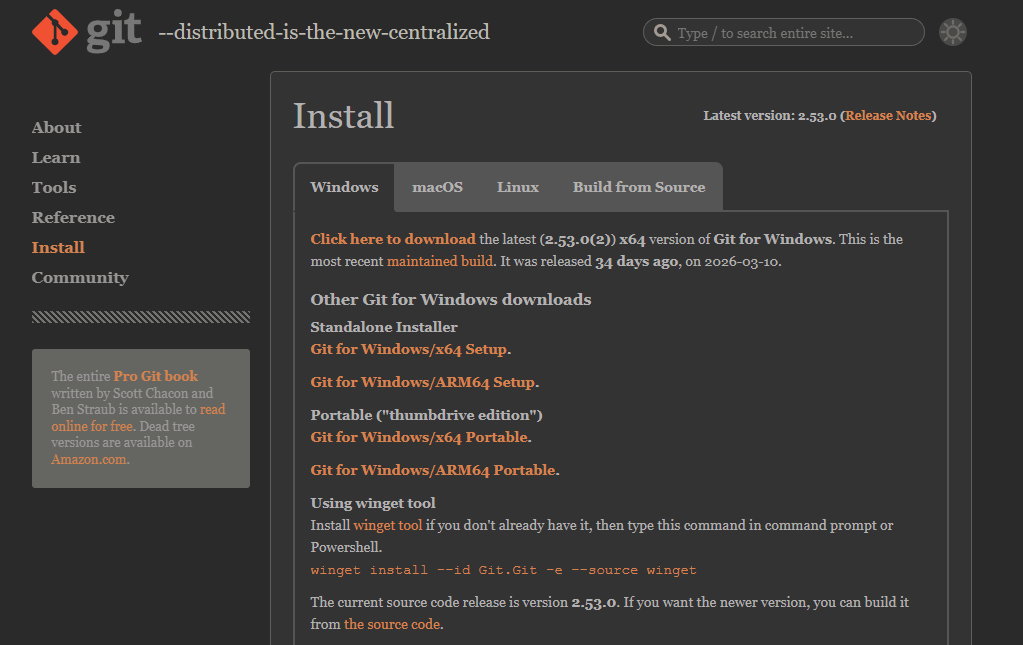Click the Git logo icon
Viewport: 1023px width, 645px height.
[55, 32]
